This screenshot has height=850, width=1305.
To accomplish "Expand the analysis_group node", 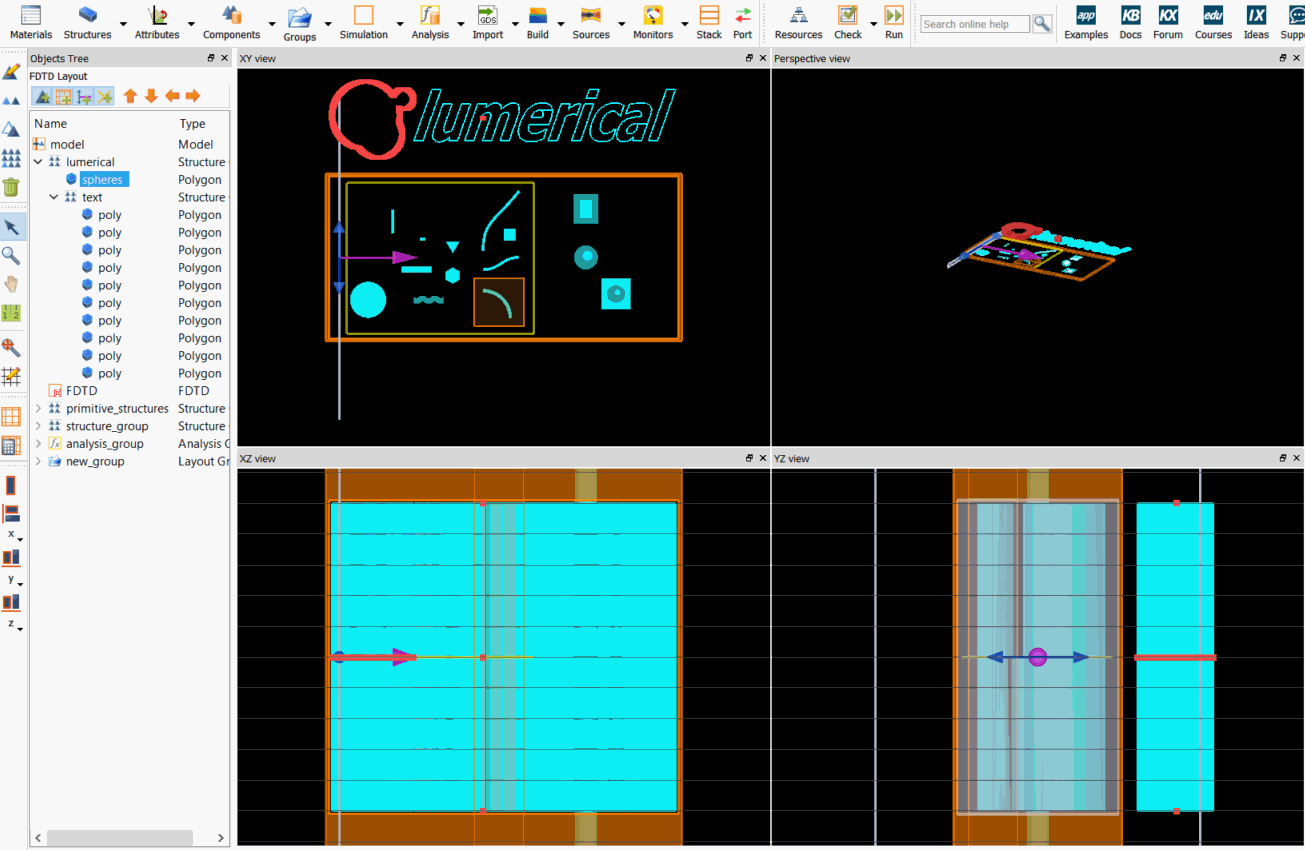I will [x=38, y=444].
